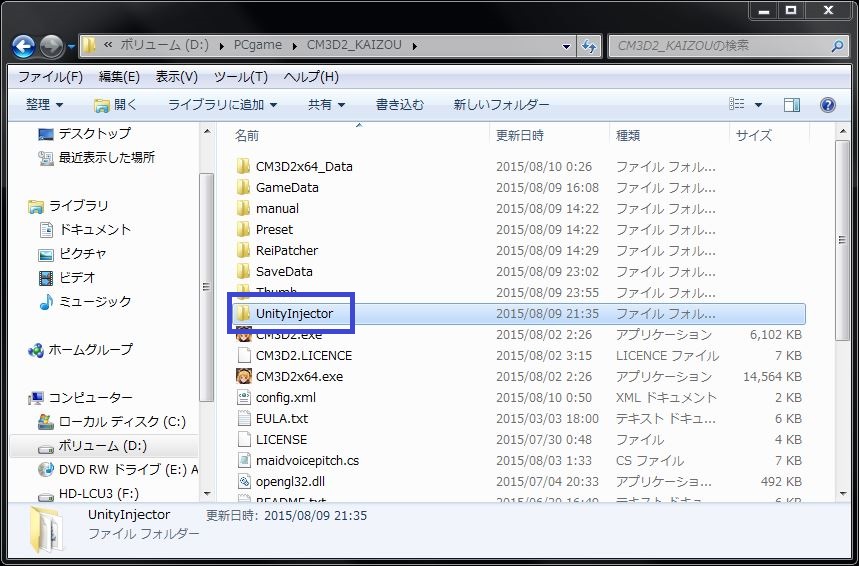
Task: Select ホームグループ in navigation pane
Action: (x=80, y=350)
